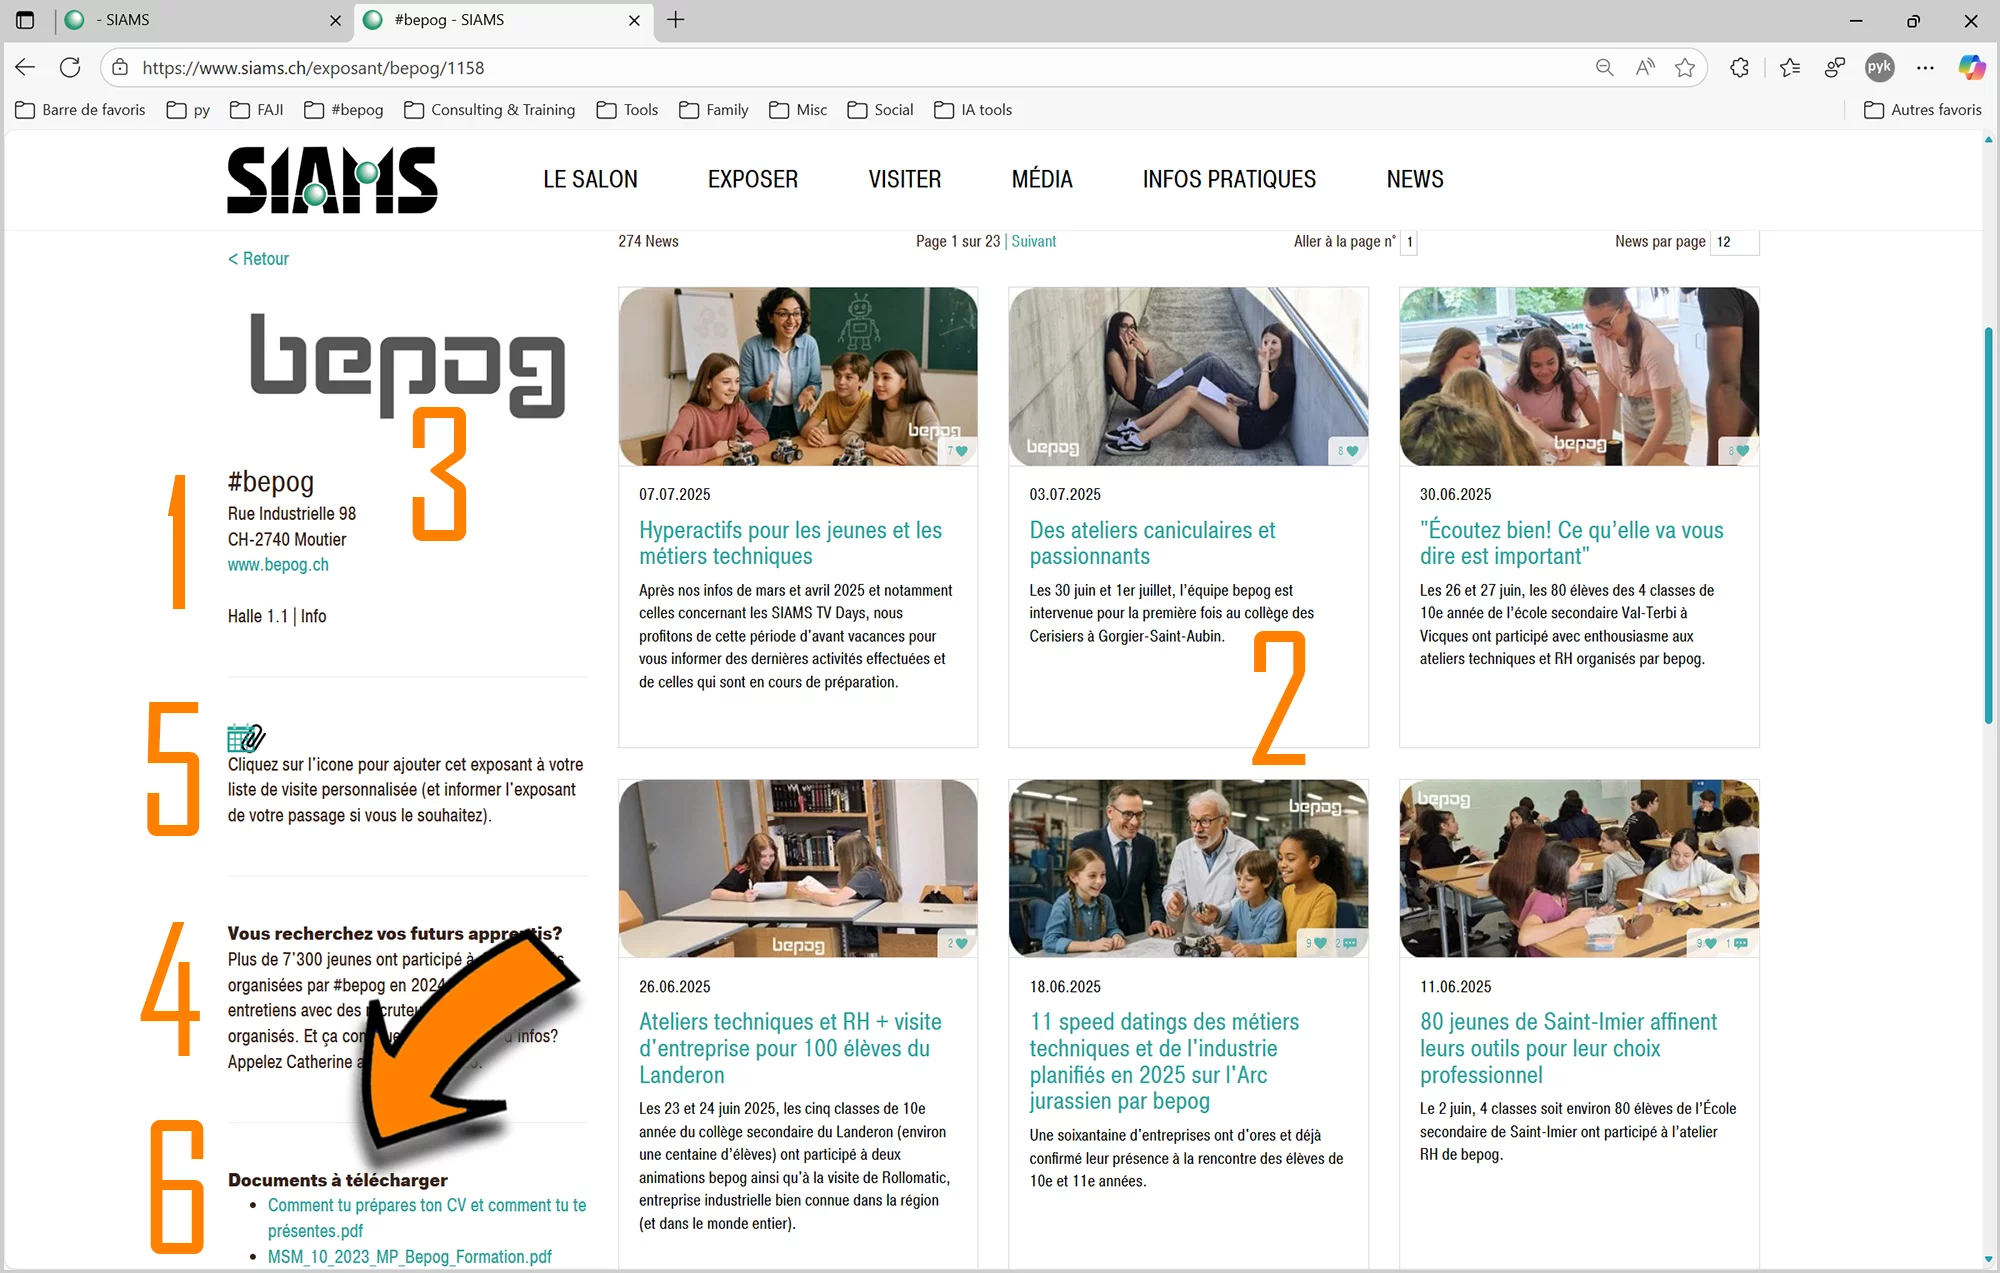
Task: Open the browser collections icon
Action: (1834, 67)
